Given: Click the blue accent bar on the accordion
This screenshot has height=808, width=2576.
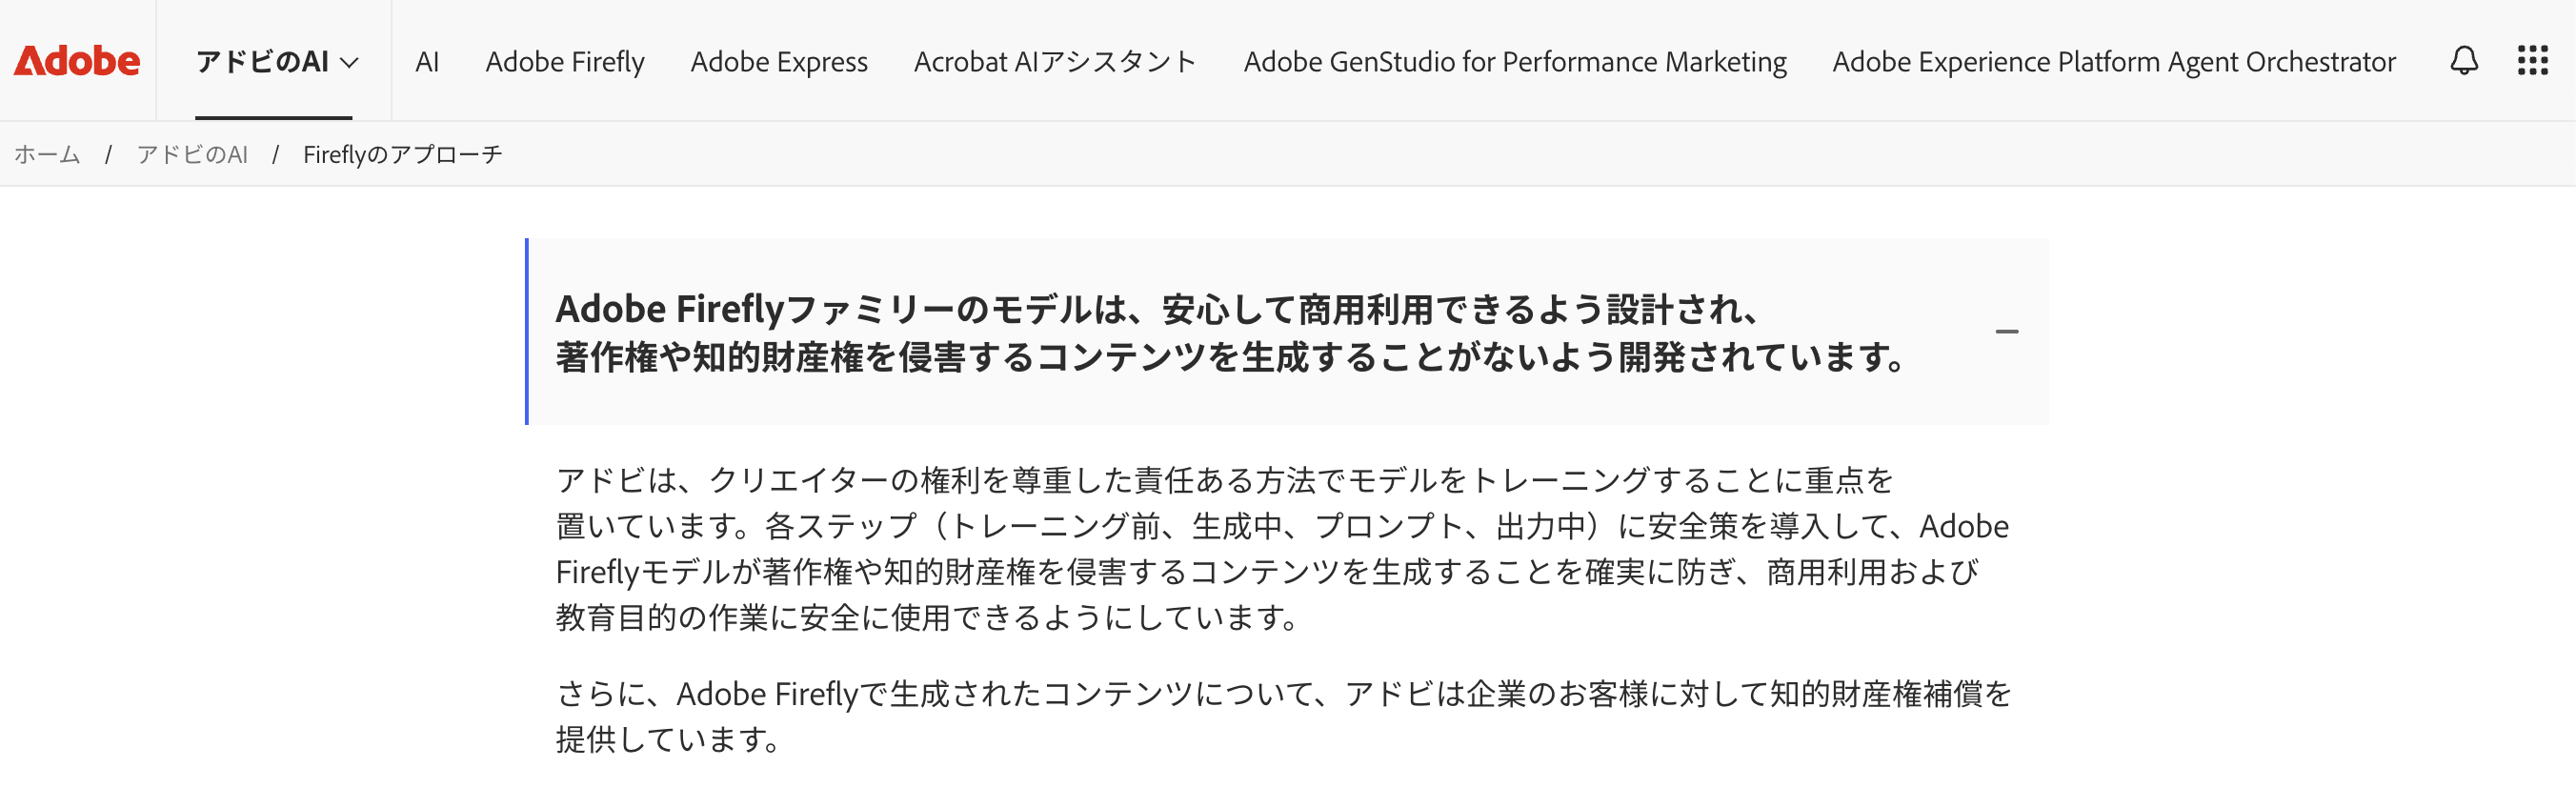Looking at the screenshot, I should [527, 332].
